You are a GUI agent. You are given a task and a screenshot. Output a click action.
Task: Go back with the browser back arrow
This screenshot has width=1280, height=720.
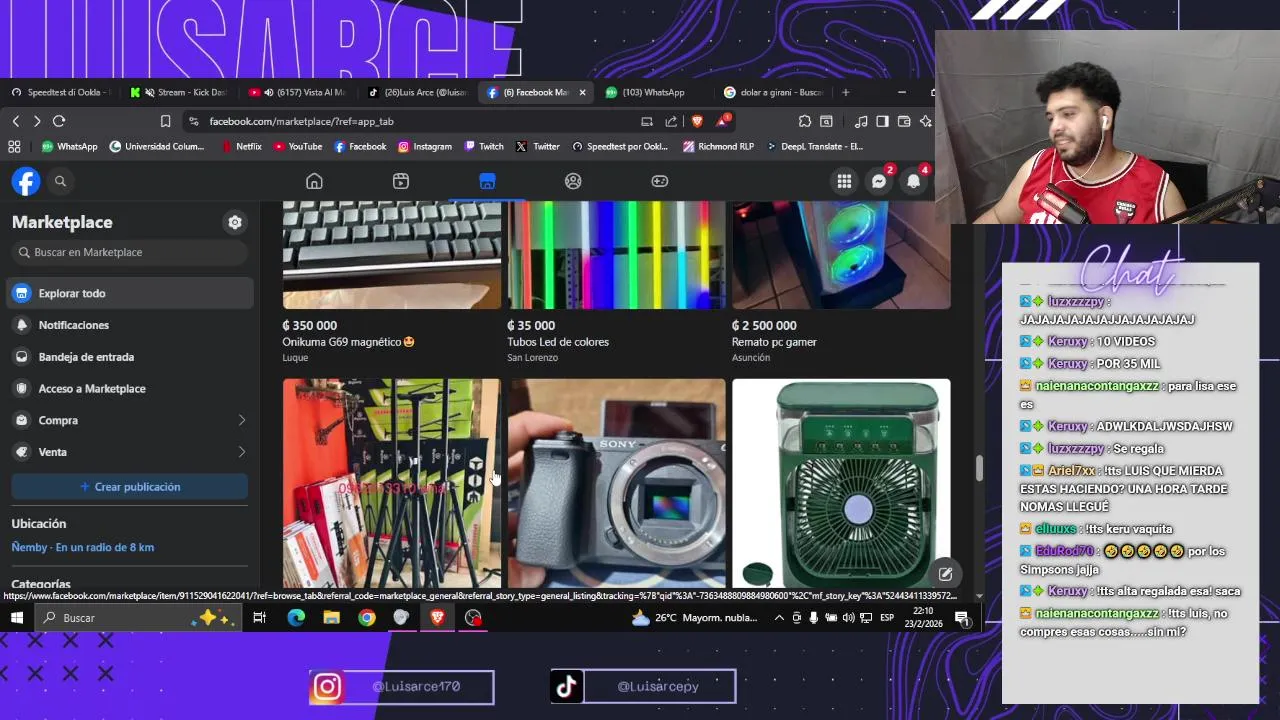click(x=16, y=121)
